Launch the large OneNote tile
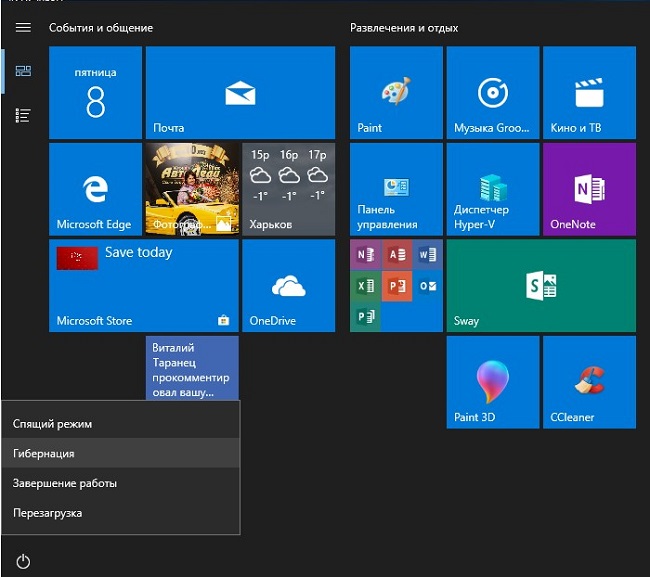The height and width of the screenshot is (577, 650). point(589,189)
